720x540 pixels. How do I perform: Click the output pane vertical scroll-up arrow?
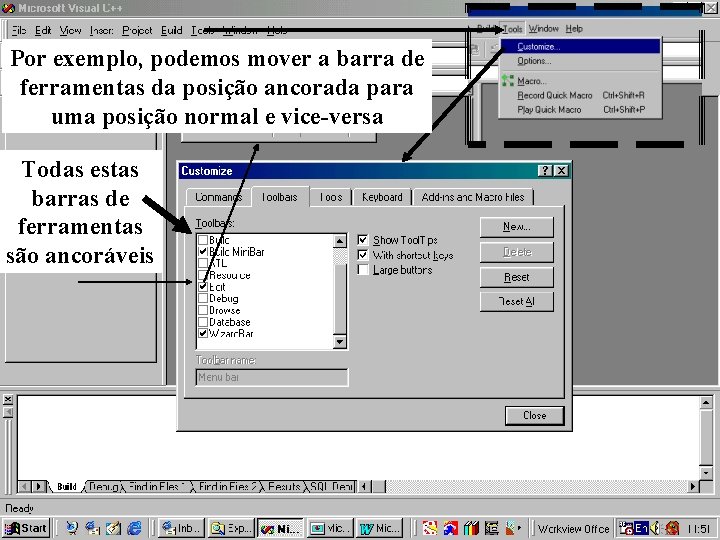(x=706, y=403)
